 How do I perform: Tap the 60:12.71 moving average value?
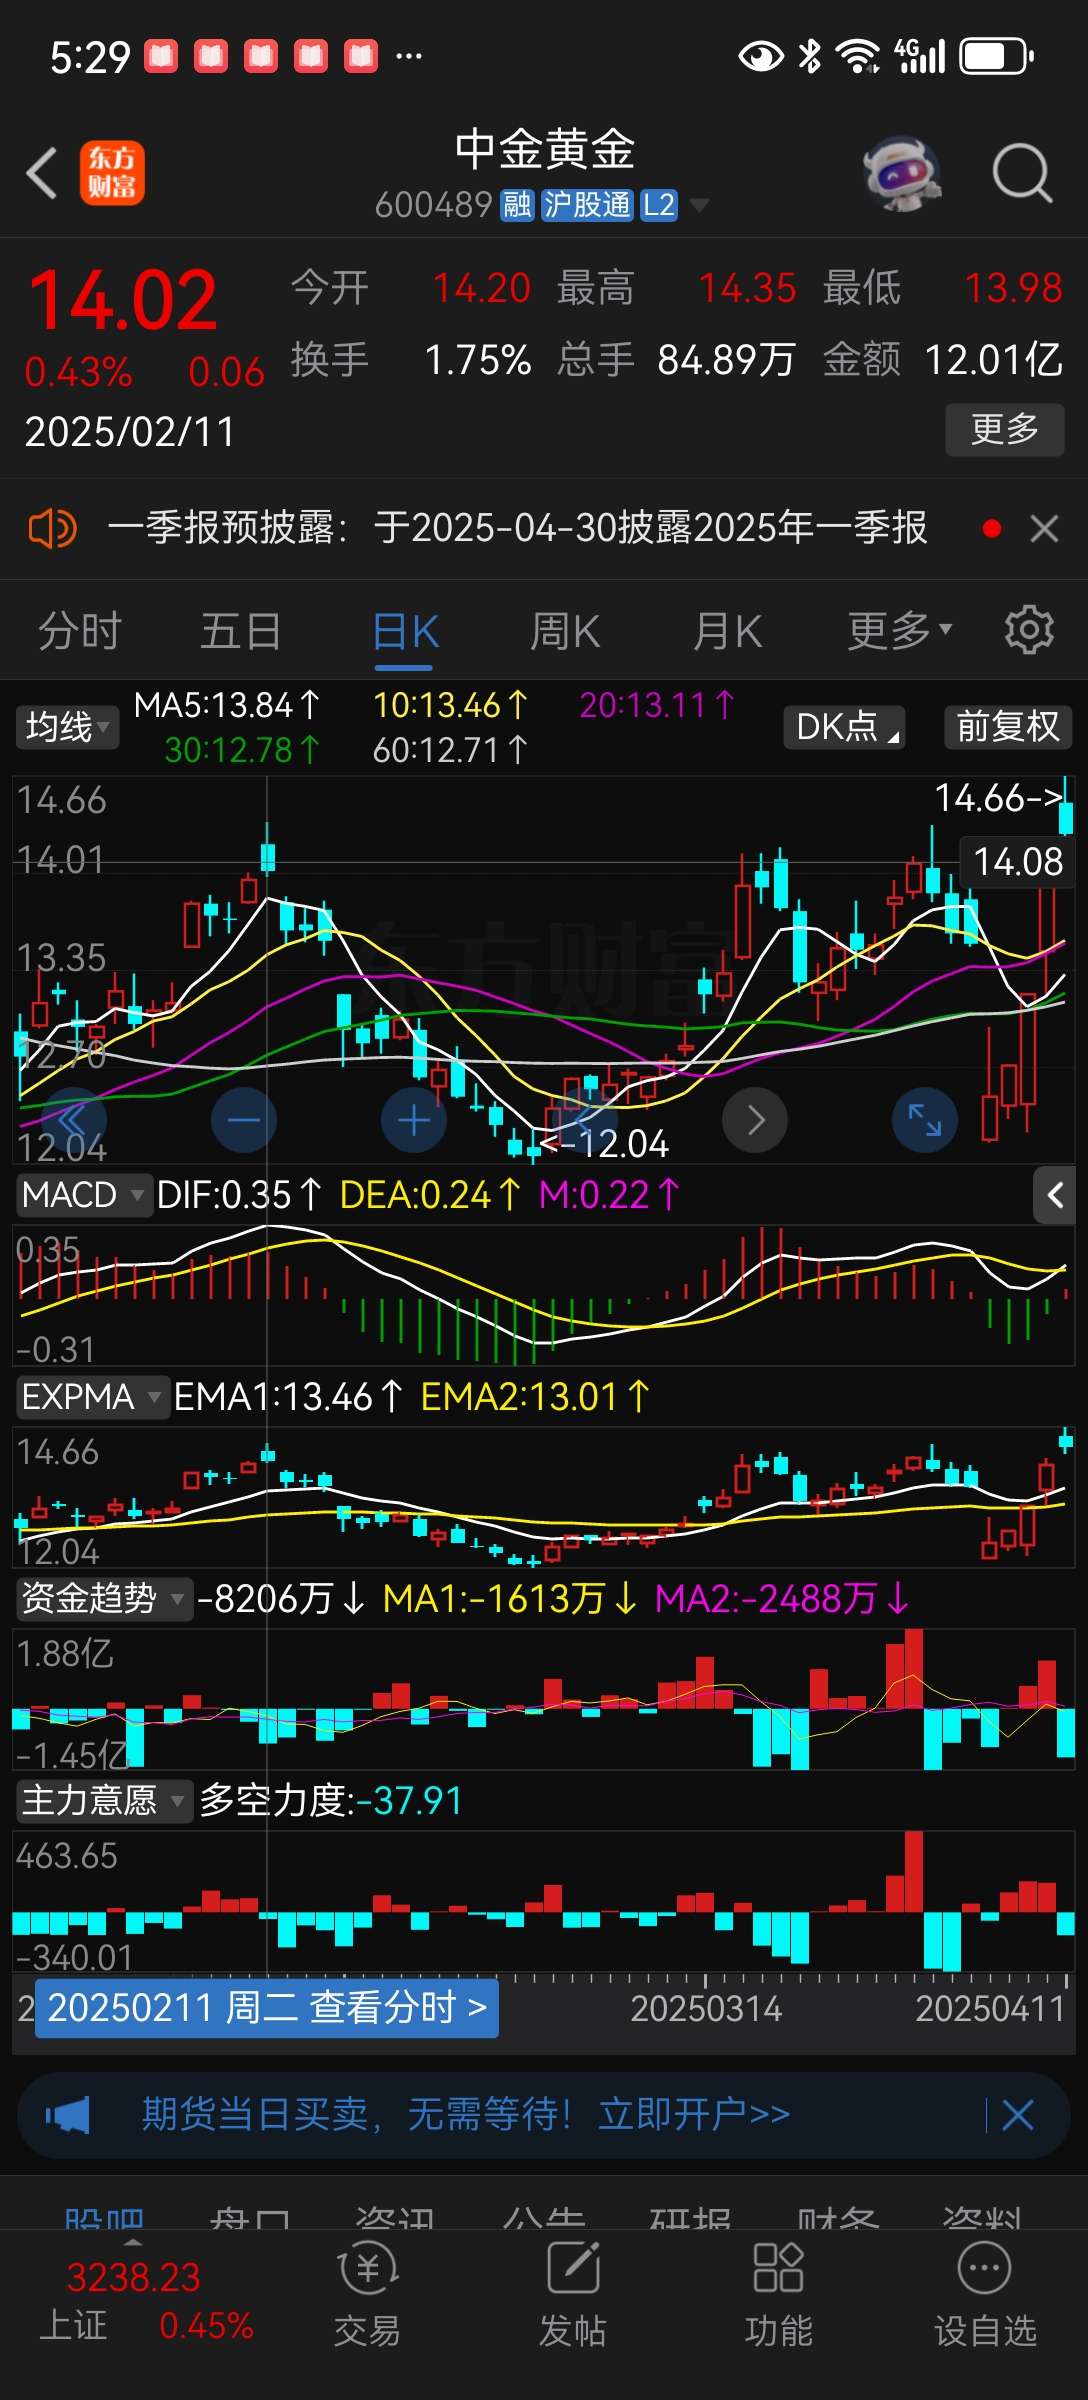pos(451,750)
